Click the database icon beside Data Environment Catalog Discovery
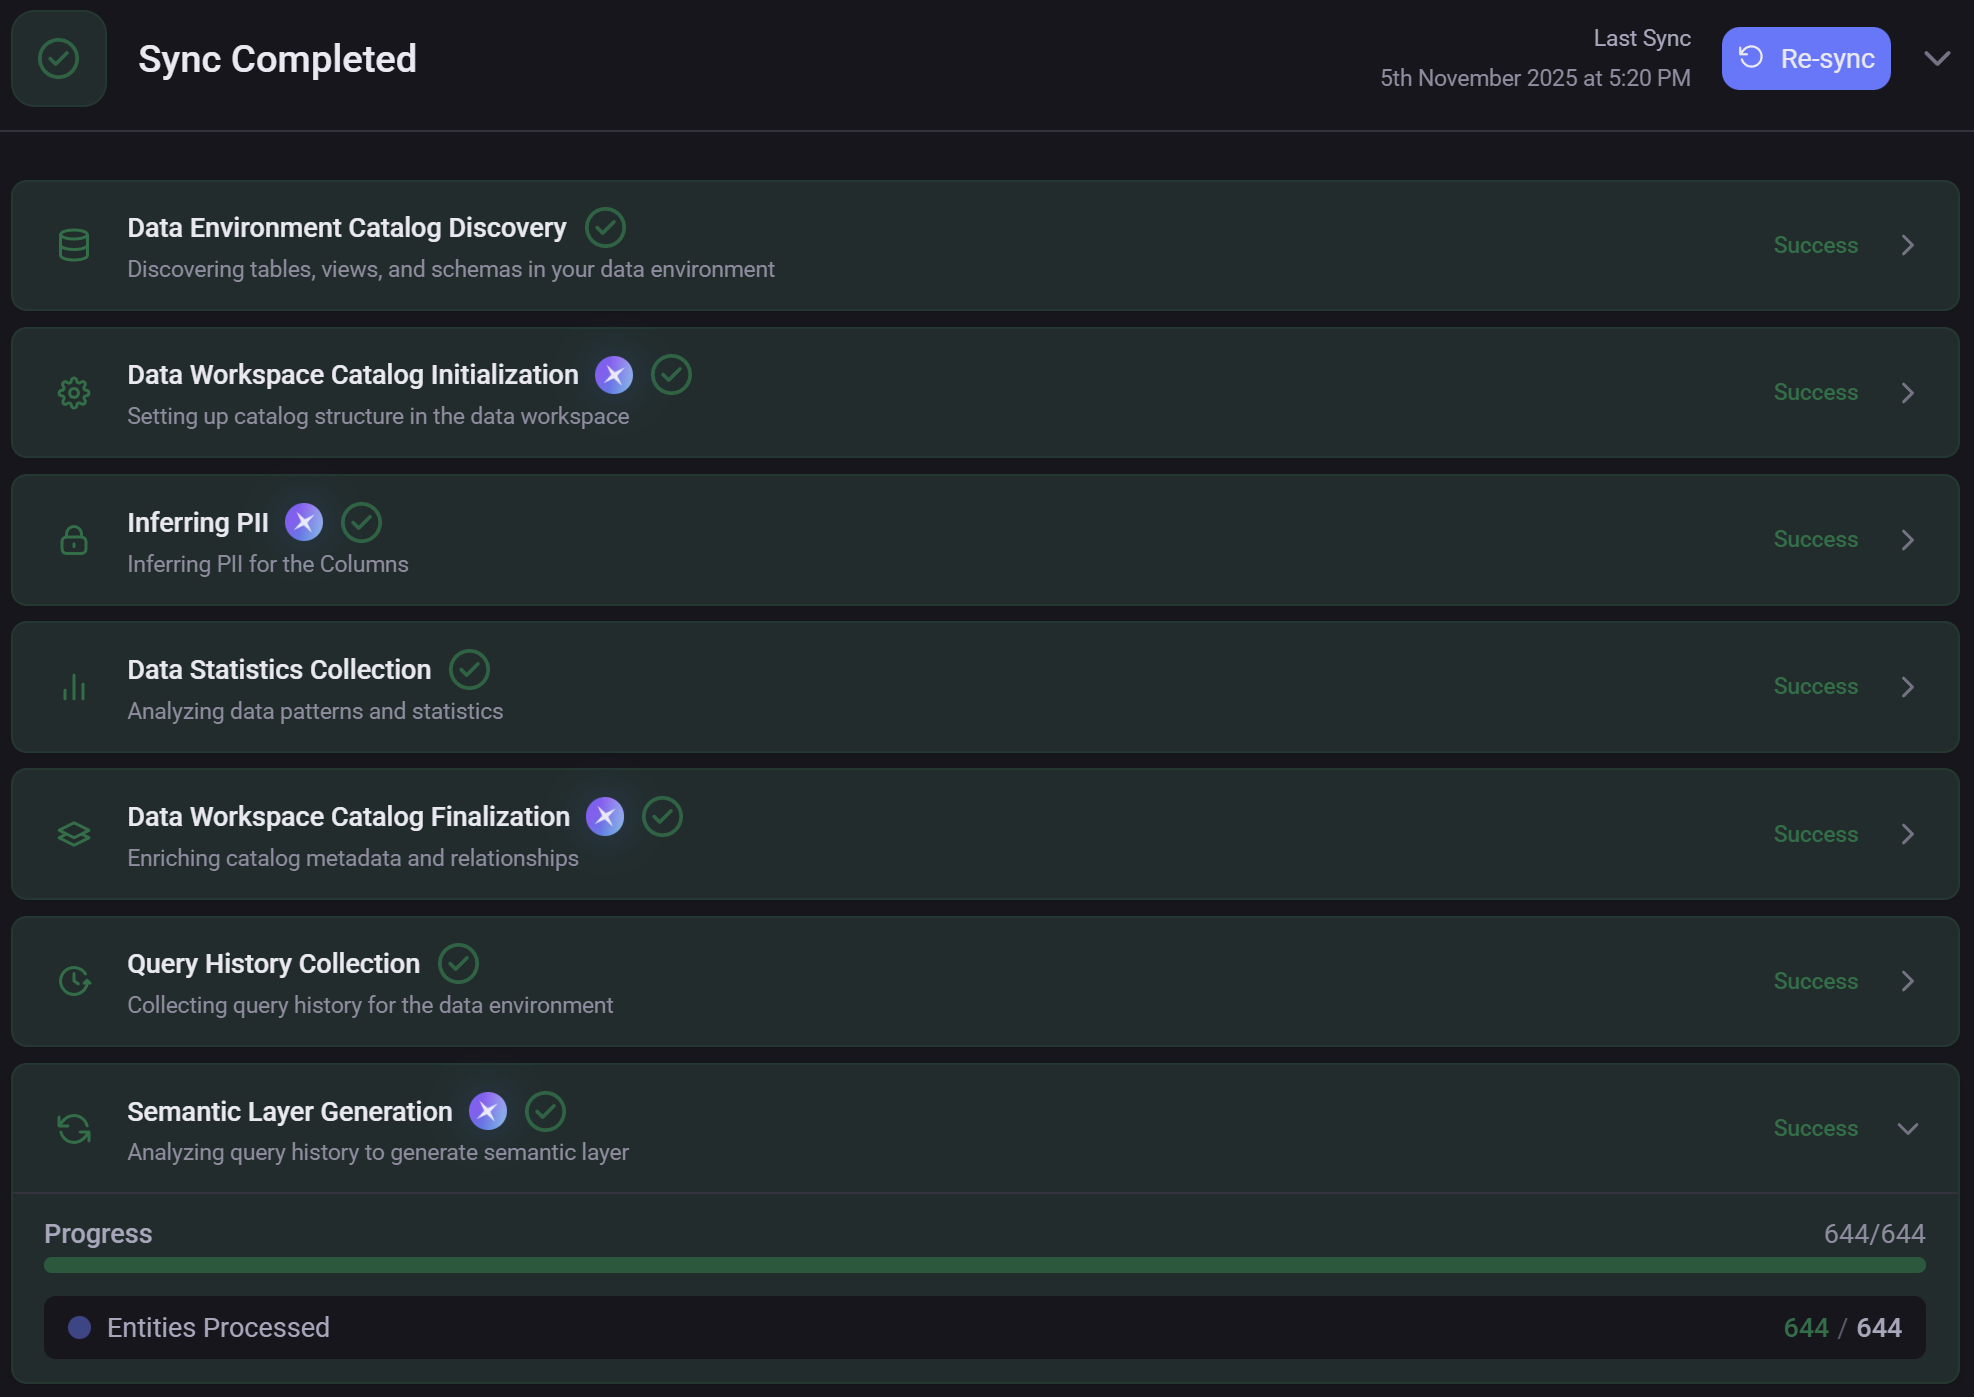Viewport: 1974px width, 1397px height. pyautogui.click(x=73, y=245)
